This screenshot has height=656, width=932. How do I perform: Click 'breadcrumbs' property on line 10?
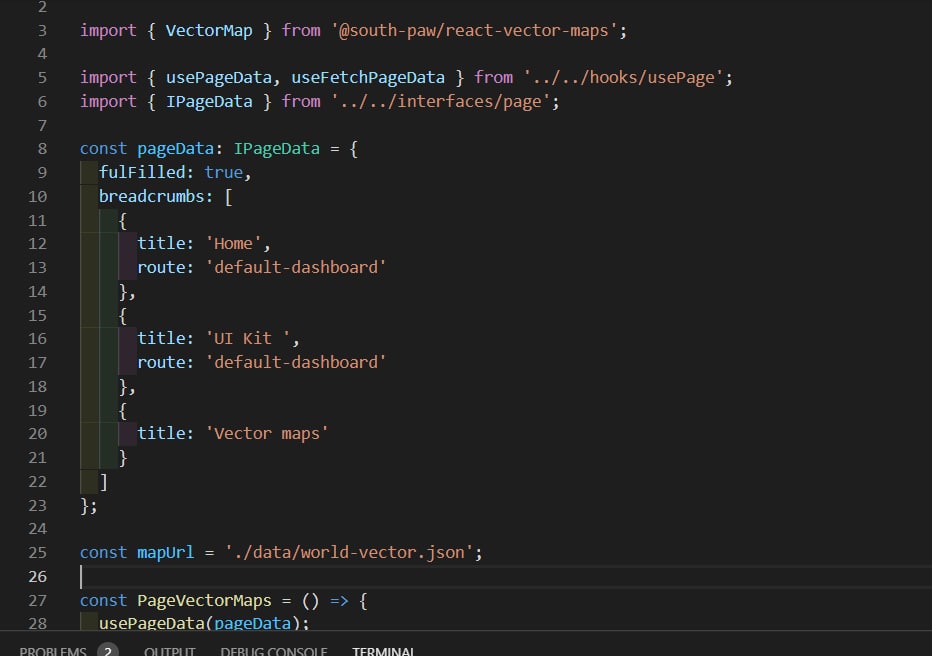151,196
